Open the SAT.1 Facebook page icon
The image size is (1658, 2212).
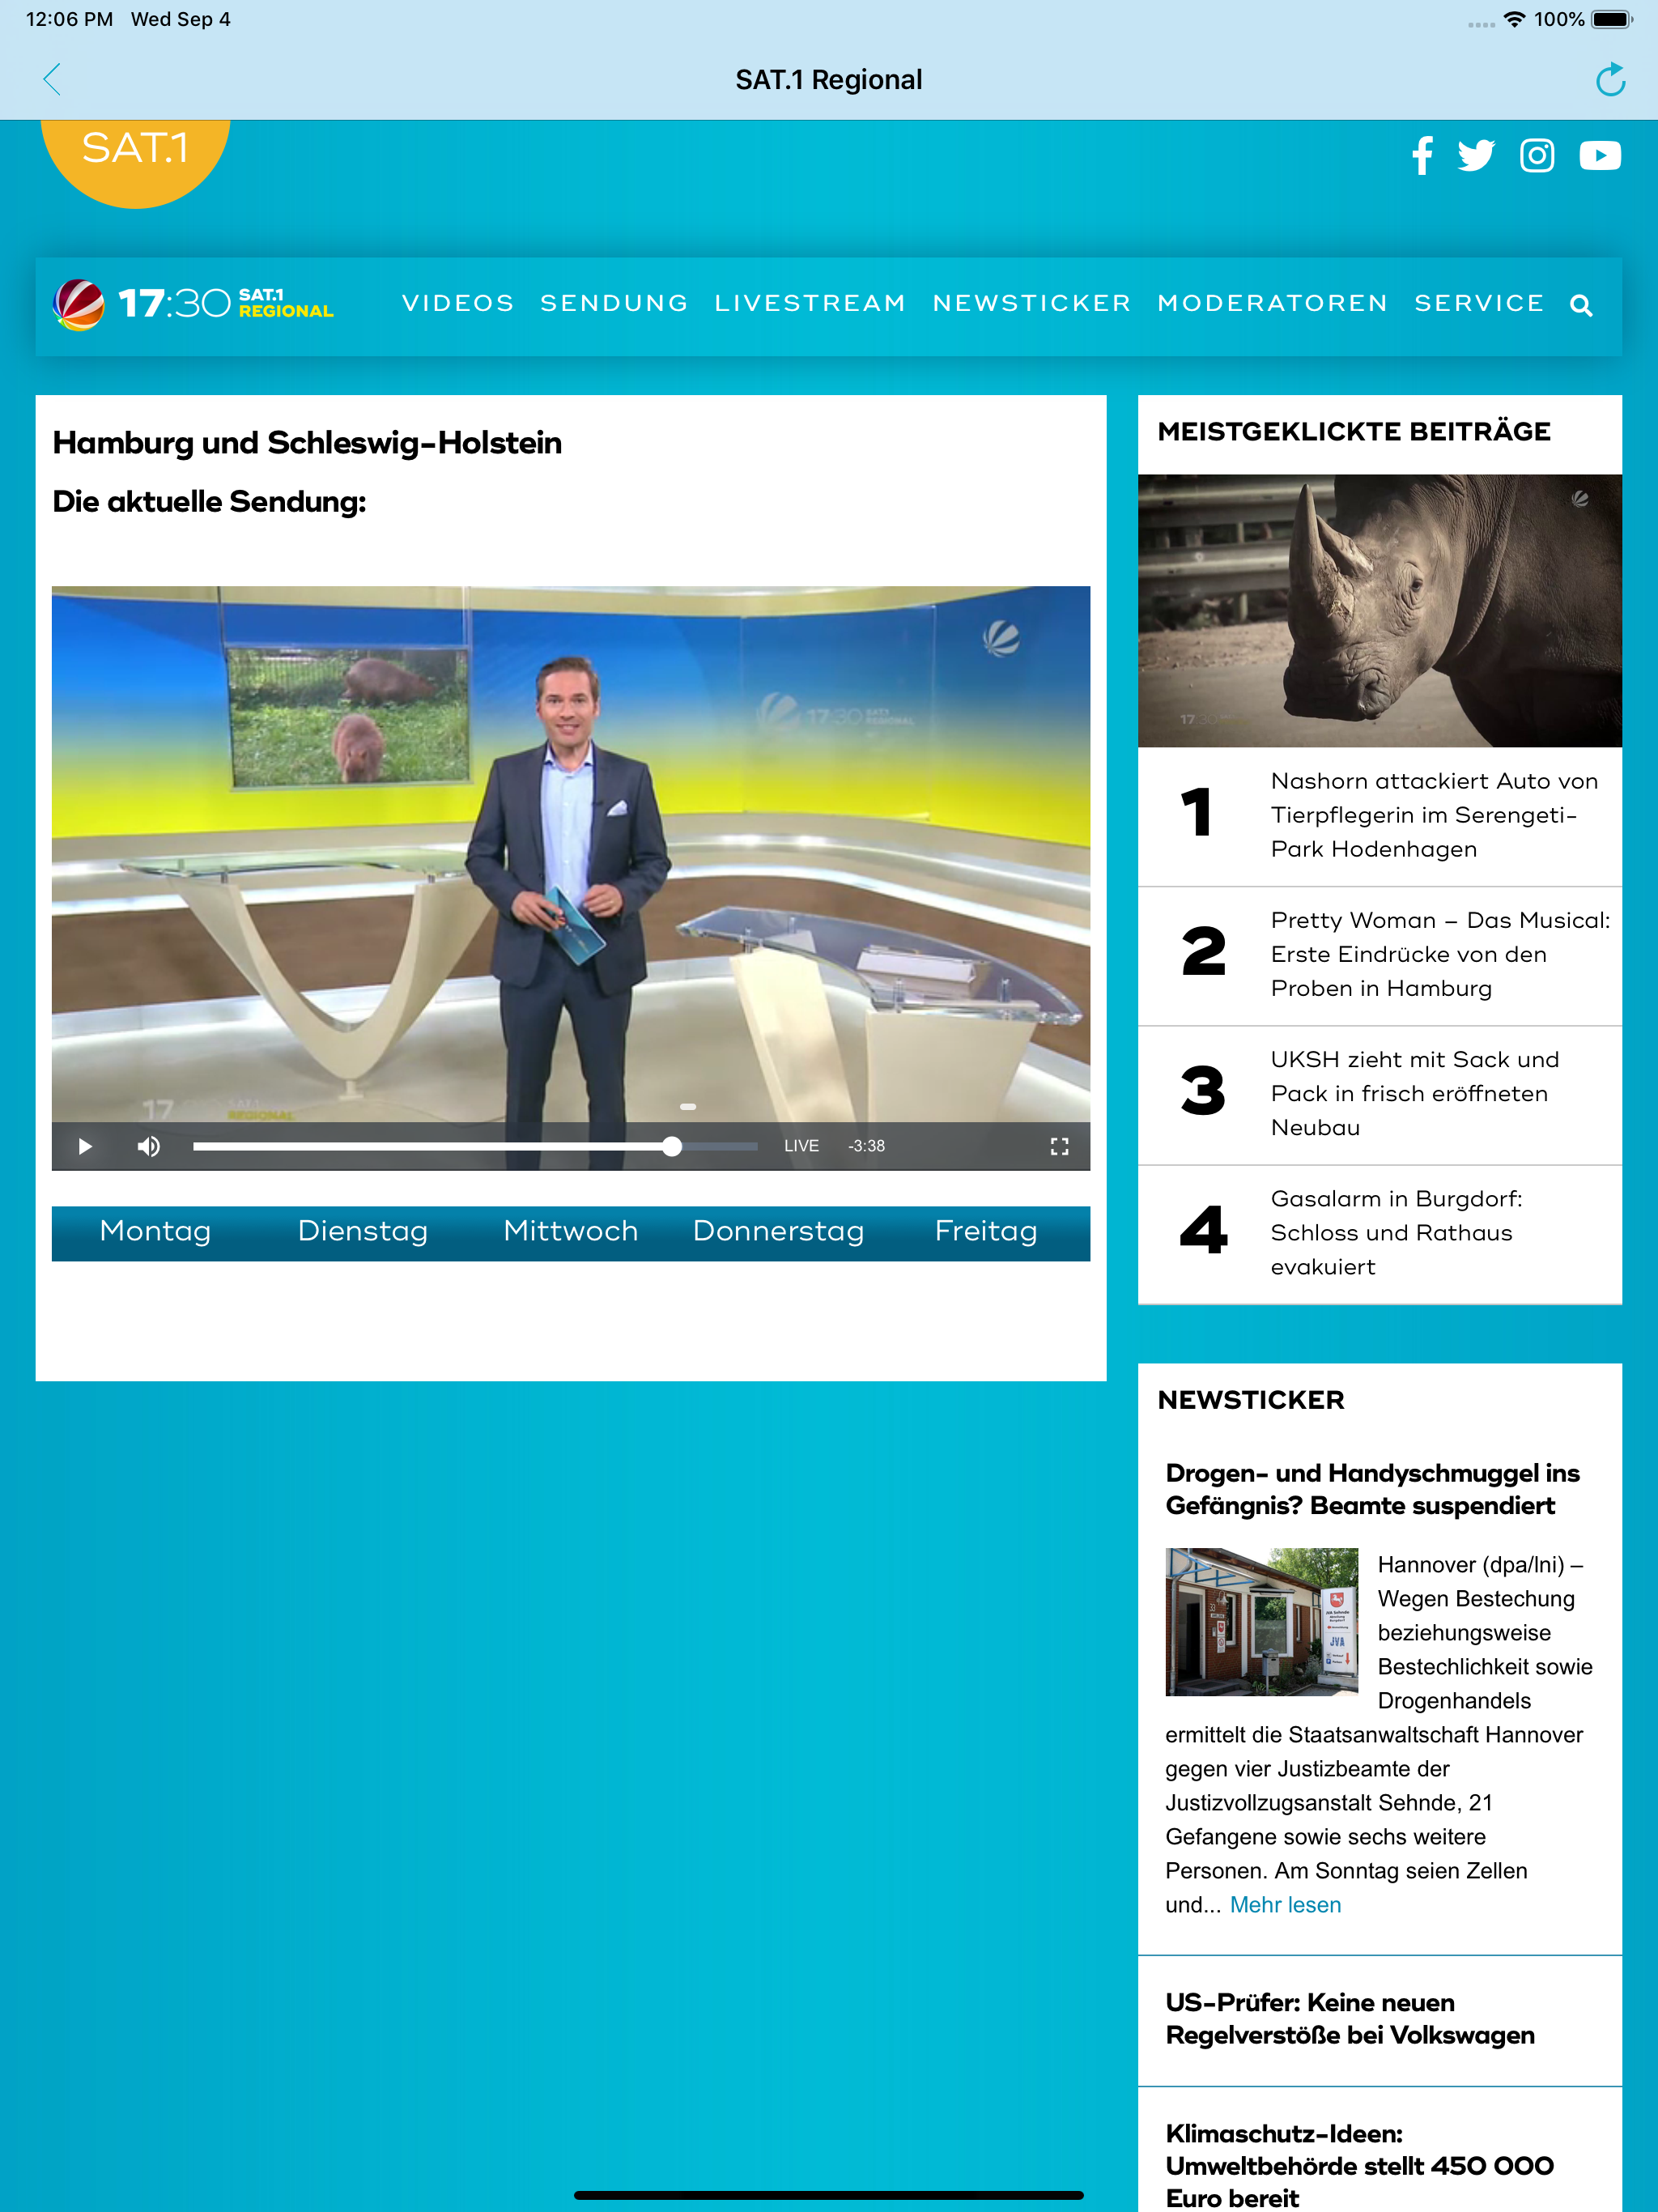1422,155
